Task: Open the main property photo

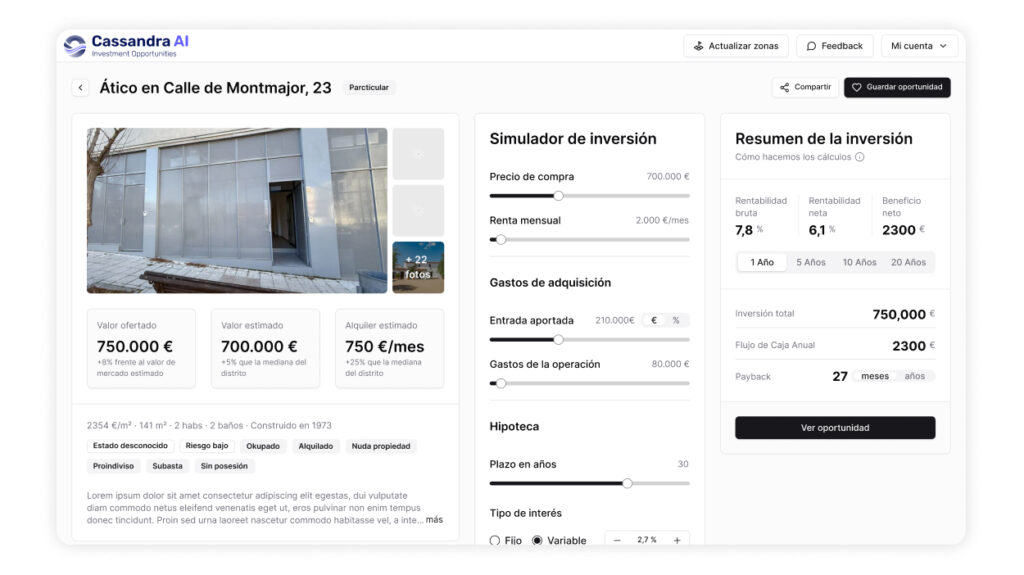Action: pos(237,210)
